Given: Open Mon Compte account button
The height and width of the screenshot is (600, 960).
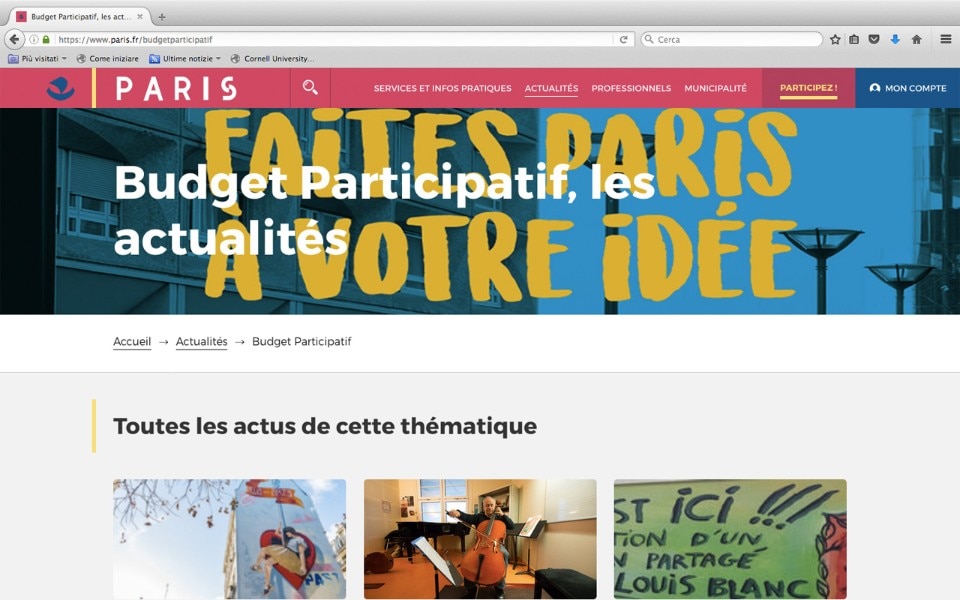Looking at the screenshot, I should (x=907, y=88).
